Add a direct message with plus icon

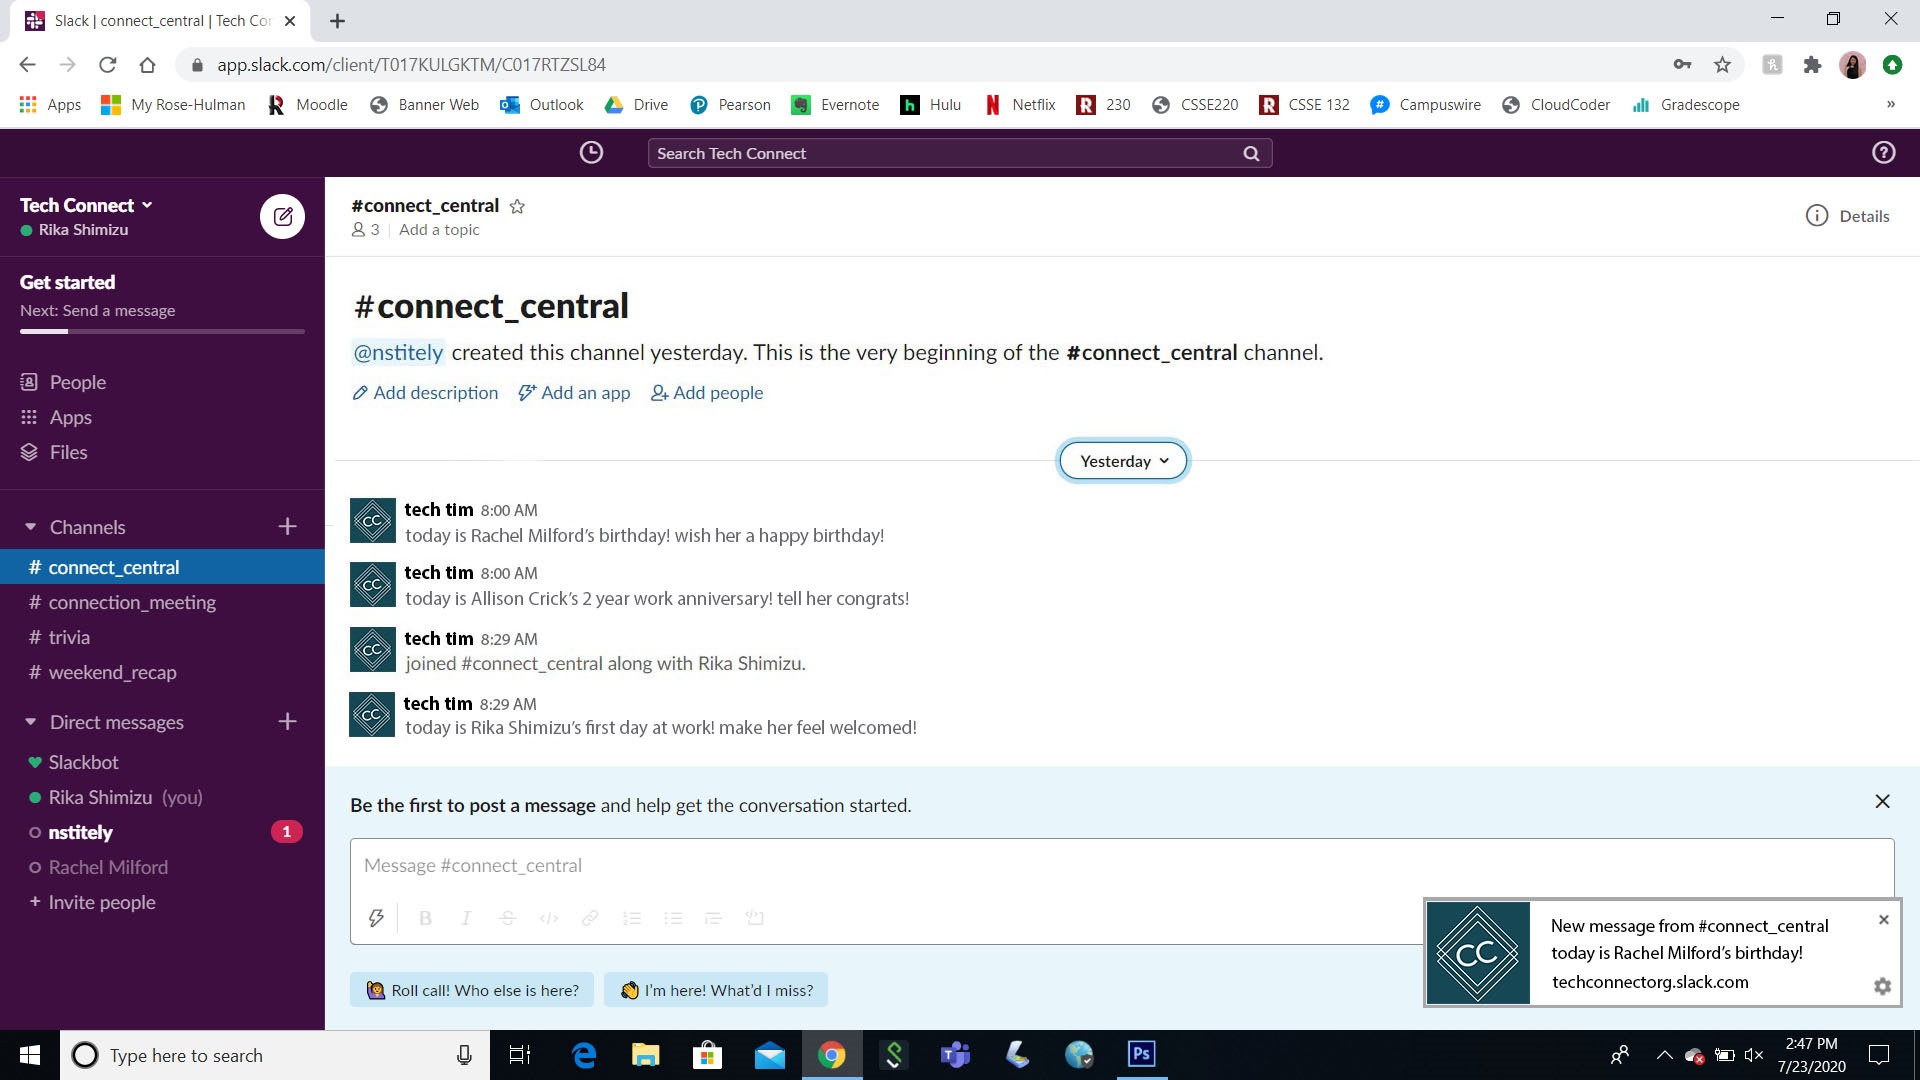(287, 721)
